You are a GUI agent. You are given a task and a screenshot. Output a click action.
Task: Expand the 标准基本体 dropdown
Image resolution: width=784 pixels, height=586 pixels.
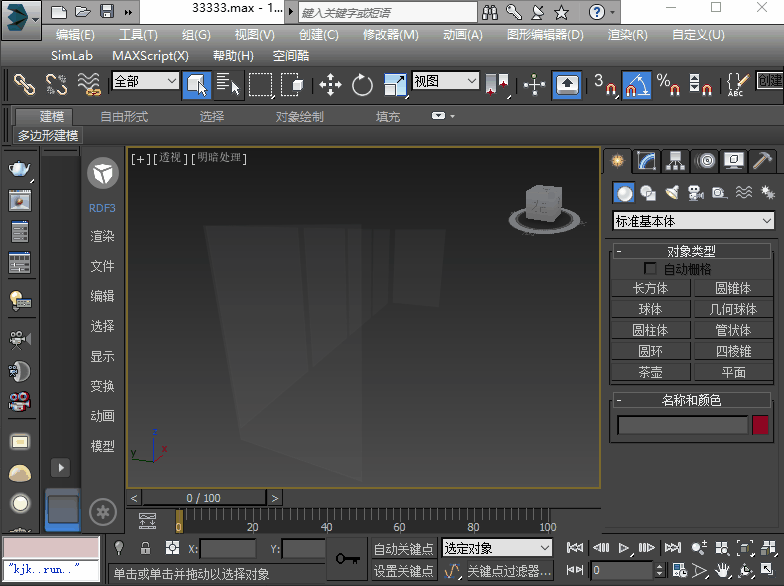pyautogui.click(x=694, y=221)
